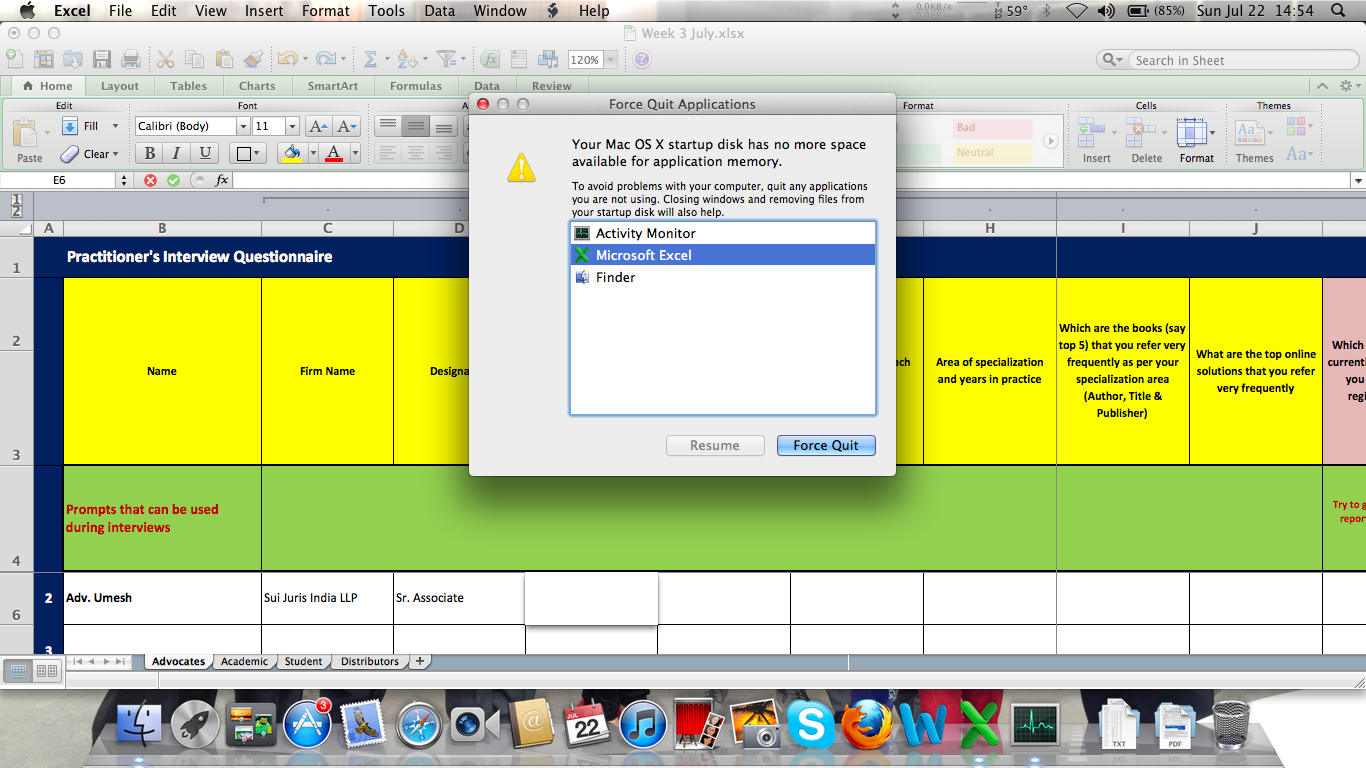The width and height of the screenshot is (1366, 768).
Task: Expand the Fill dropdown in Edit group
Action: click(x=115, y=126)
